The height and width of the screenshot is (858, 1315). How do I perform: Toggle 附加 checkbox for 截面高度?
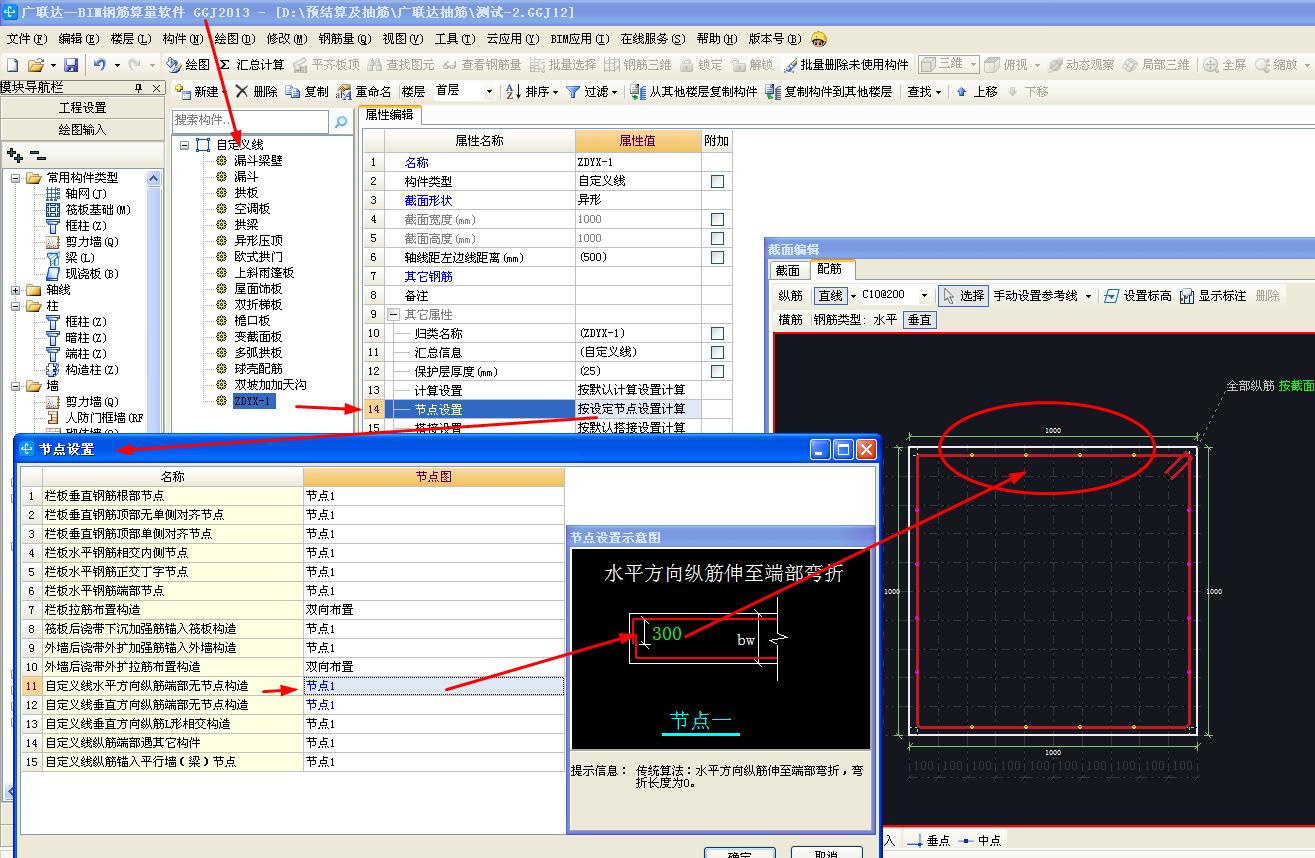click(x=717, y=238)
